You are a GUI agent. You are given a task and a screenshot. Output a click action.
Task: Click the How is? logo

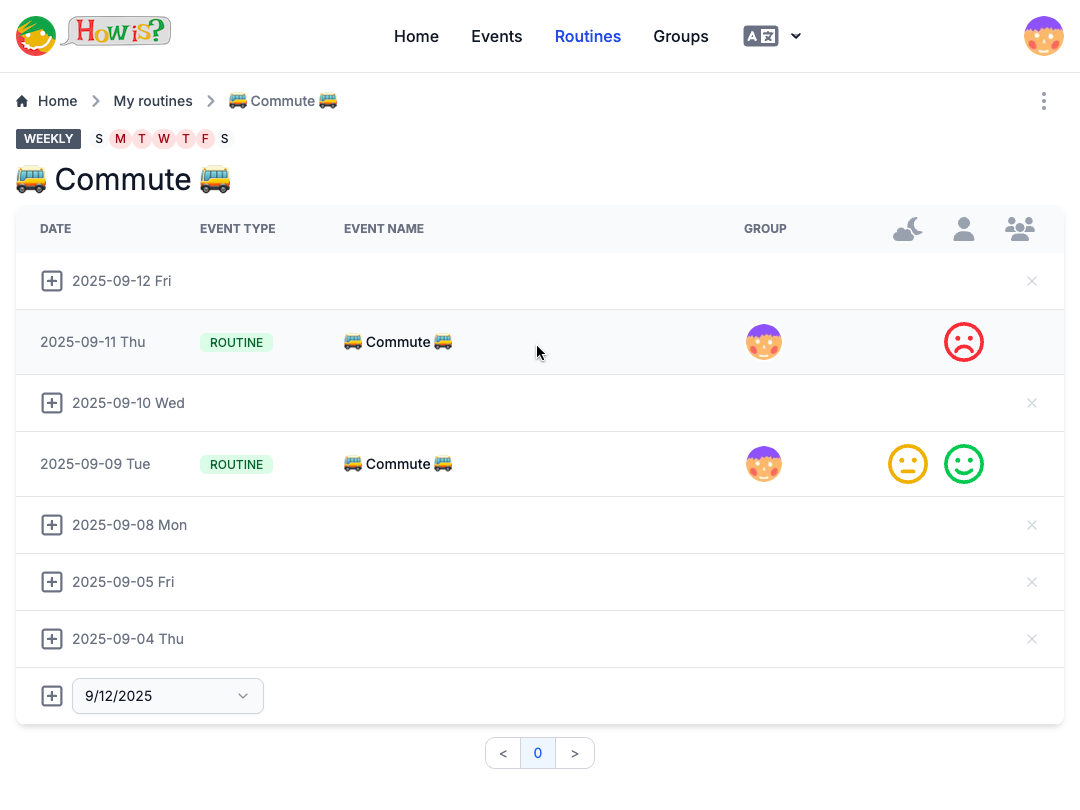(94, 35)
